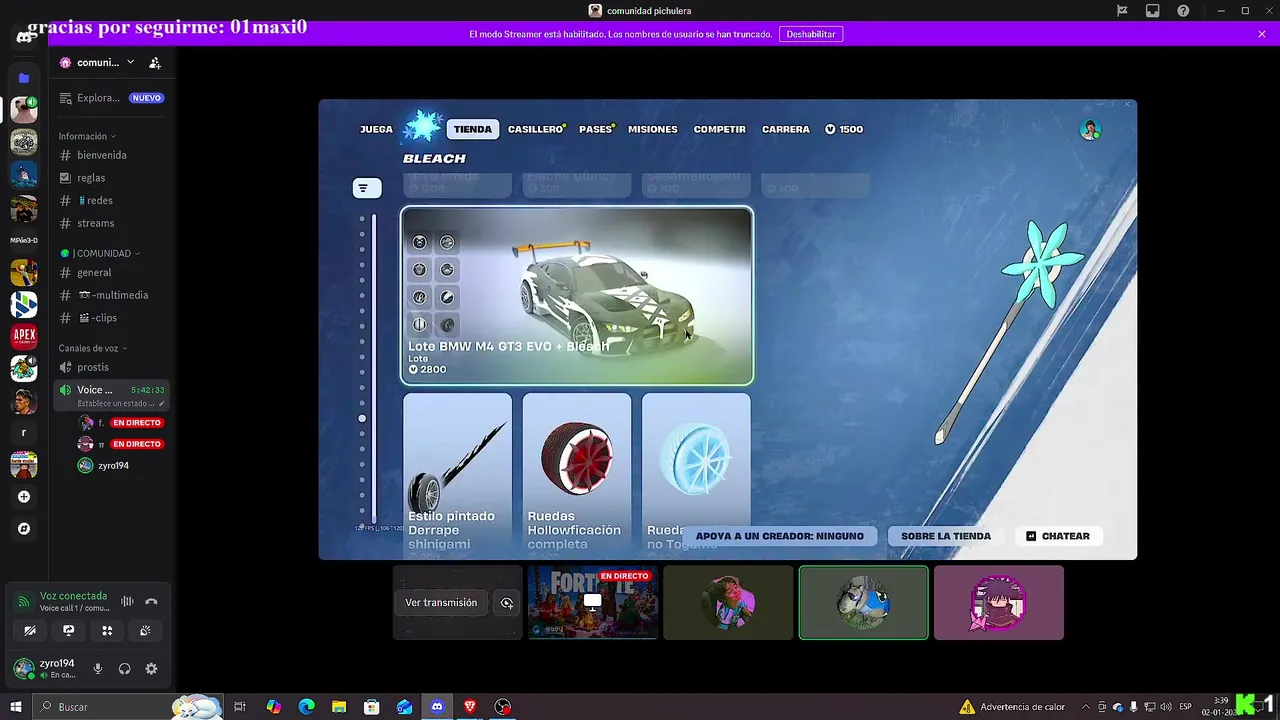The width and height of the screenshot is (1280, 720).
Task: Click the CHATEAR button
Action: (x=1058, y=536)
